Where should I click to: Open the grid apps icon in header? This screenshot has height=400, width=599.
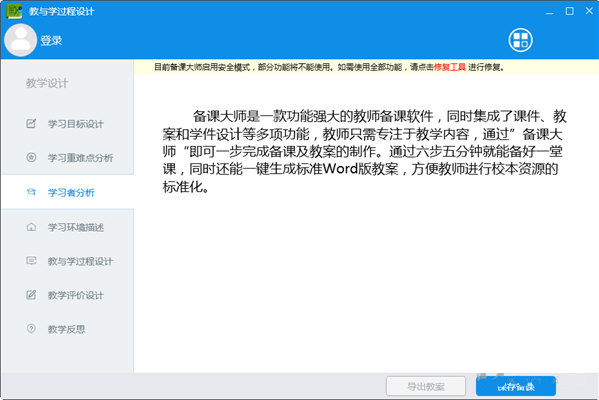point(520,40)
